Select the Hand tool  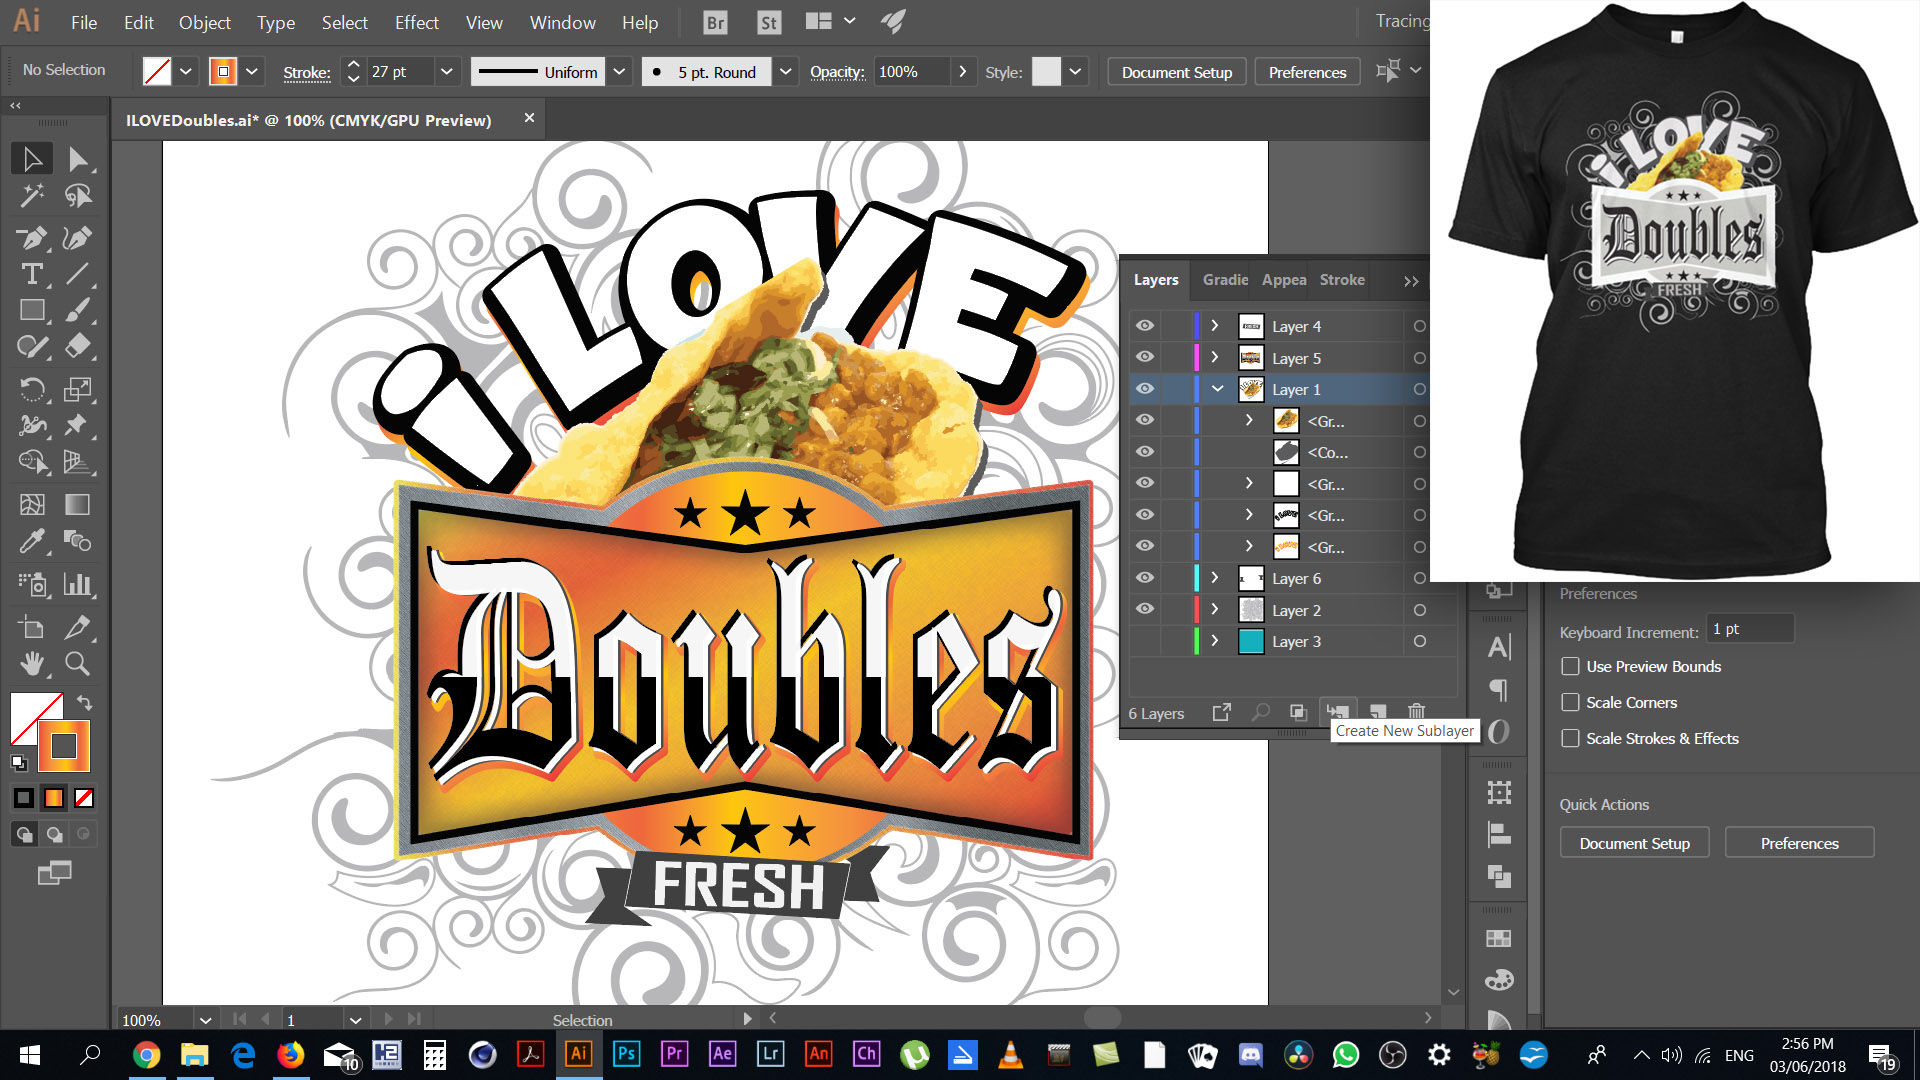[x=32, y=663]
